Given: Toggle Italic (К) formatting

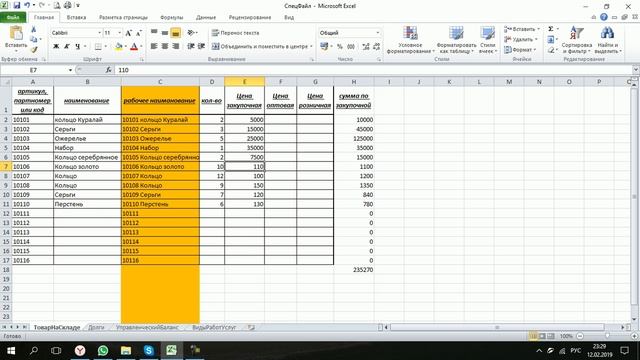Looking at the screenshot, I should tap(67, 47).
